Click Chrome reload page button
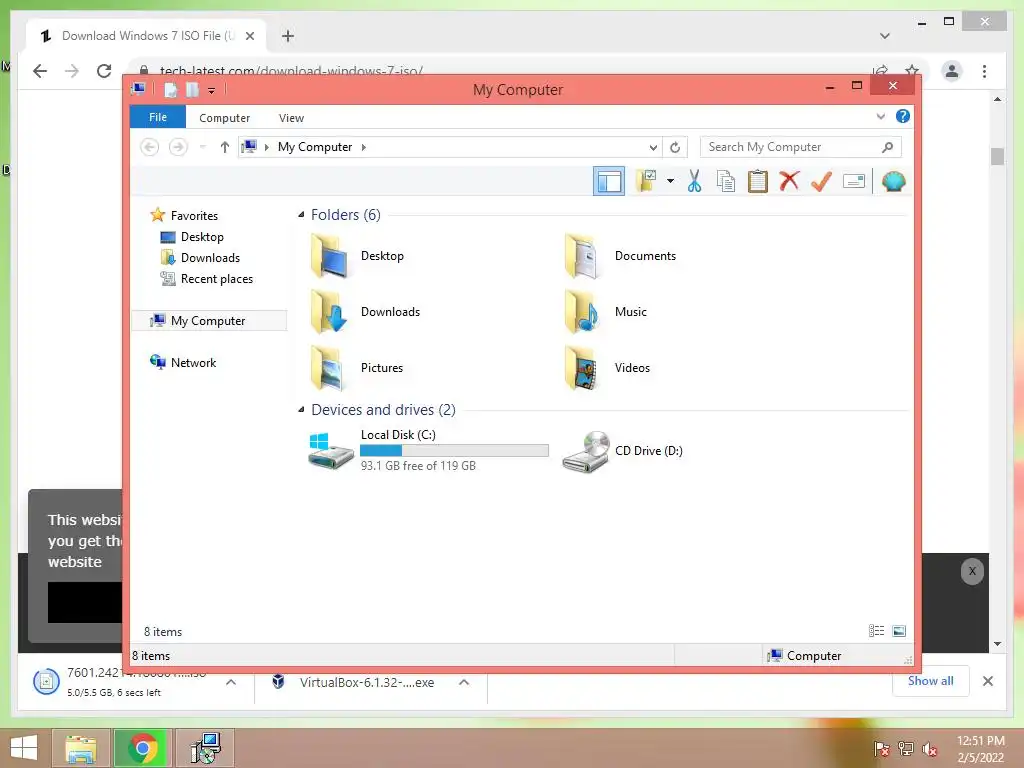The width and height of the screenshot is (1024, 768). pos(104,71)
